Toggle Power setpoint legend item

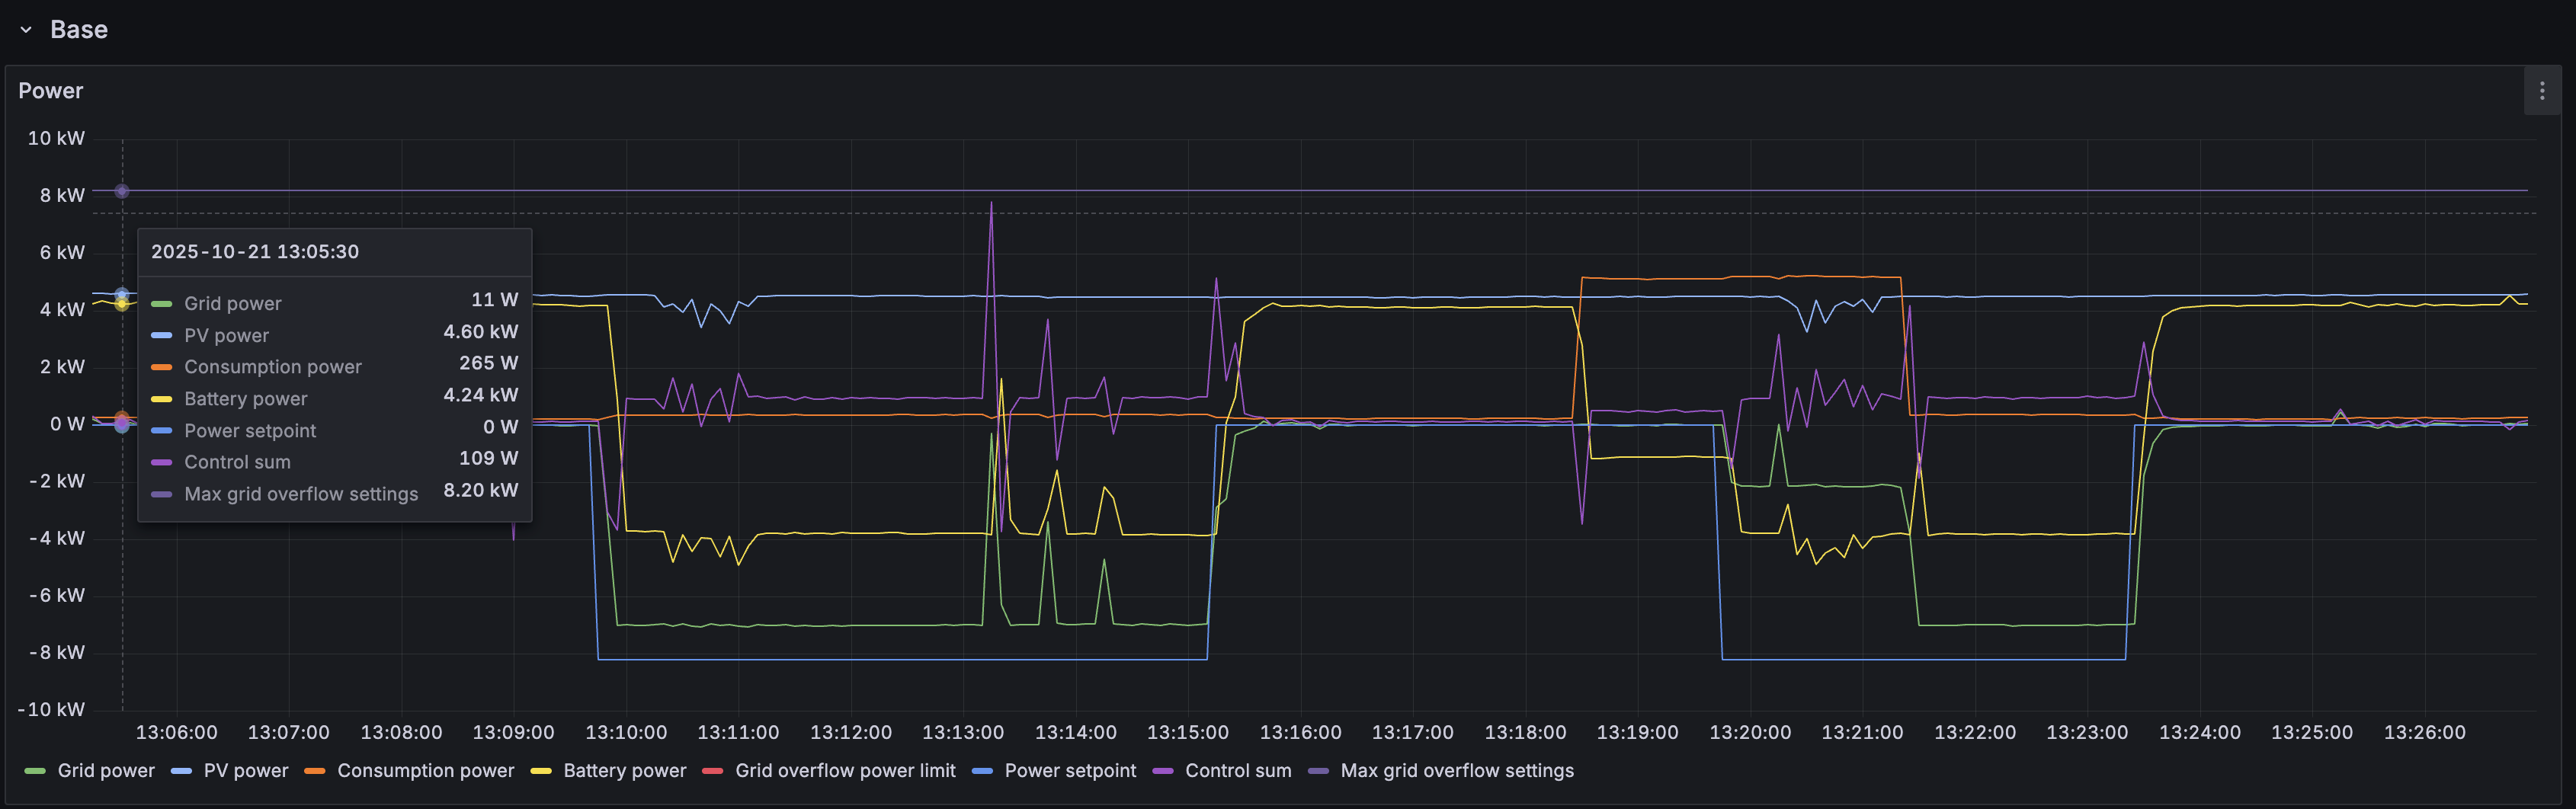(x=1069, y=771)
